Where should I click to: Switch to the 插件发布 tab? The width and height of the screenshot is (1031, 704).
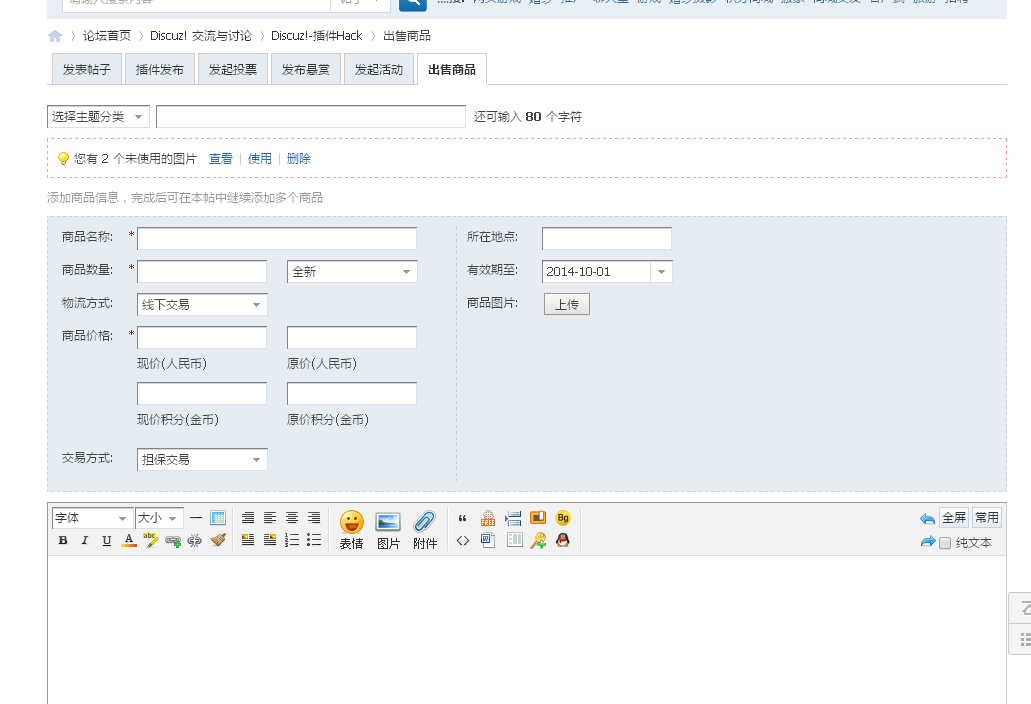pos(160,70)
